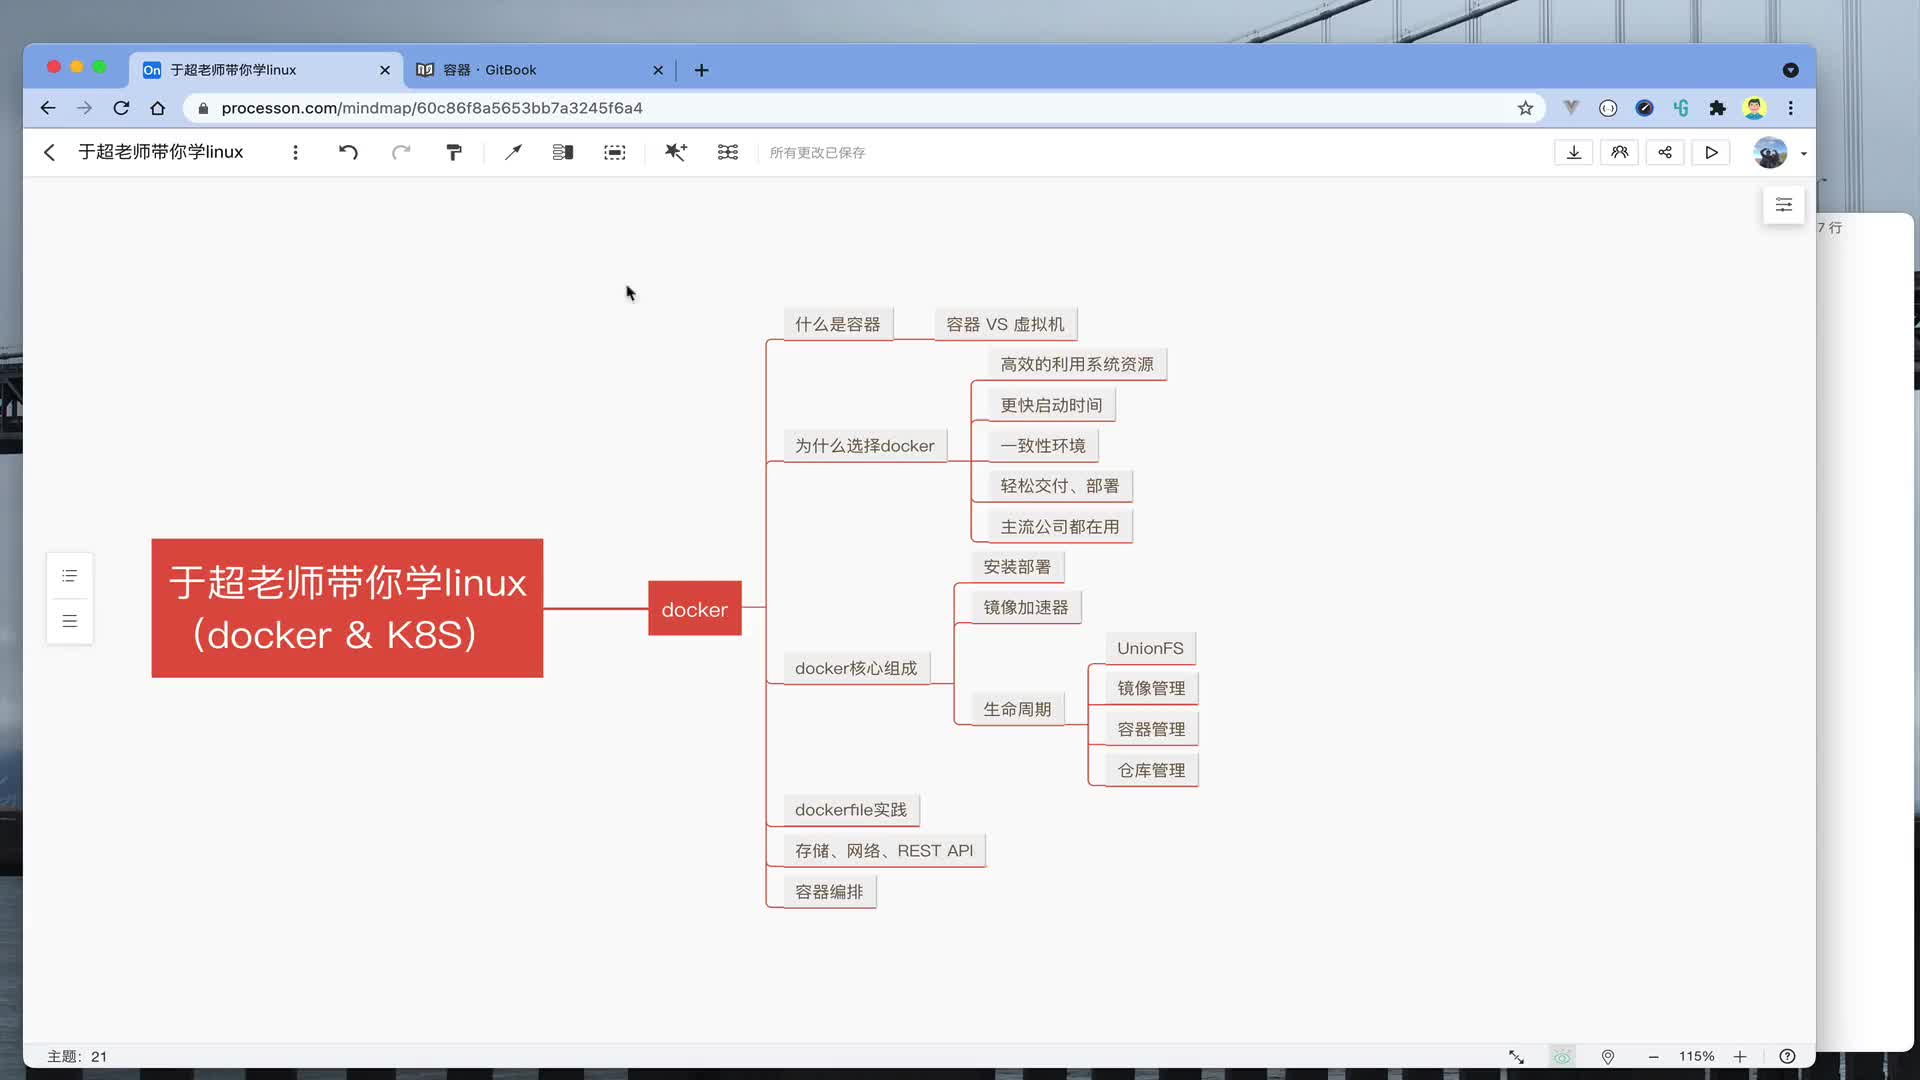Click the 主题: 21 topic count
Viewport: 1920px width, 1080px height.
click(77, 1057)
